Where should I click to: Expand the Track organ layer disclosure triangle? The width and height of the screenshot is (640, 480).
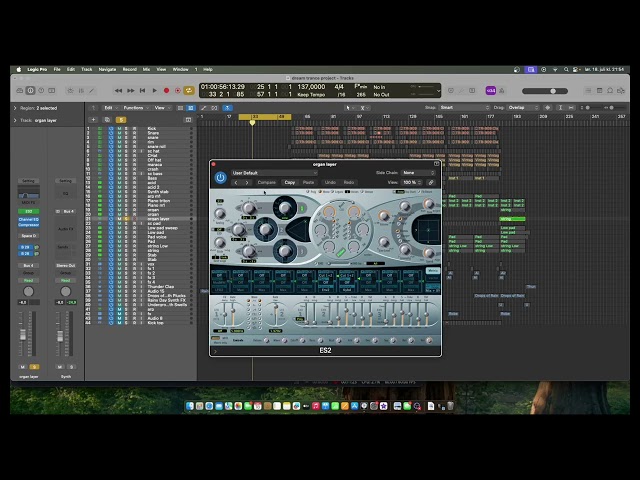click(x=15, y=120)
